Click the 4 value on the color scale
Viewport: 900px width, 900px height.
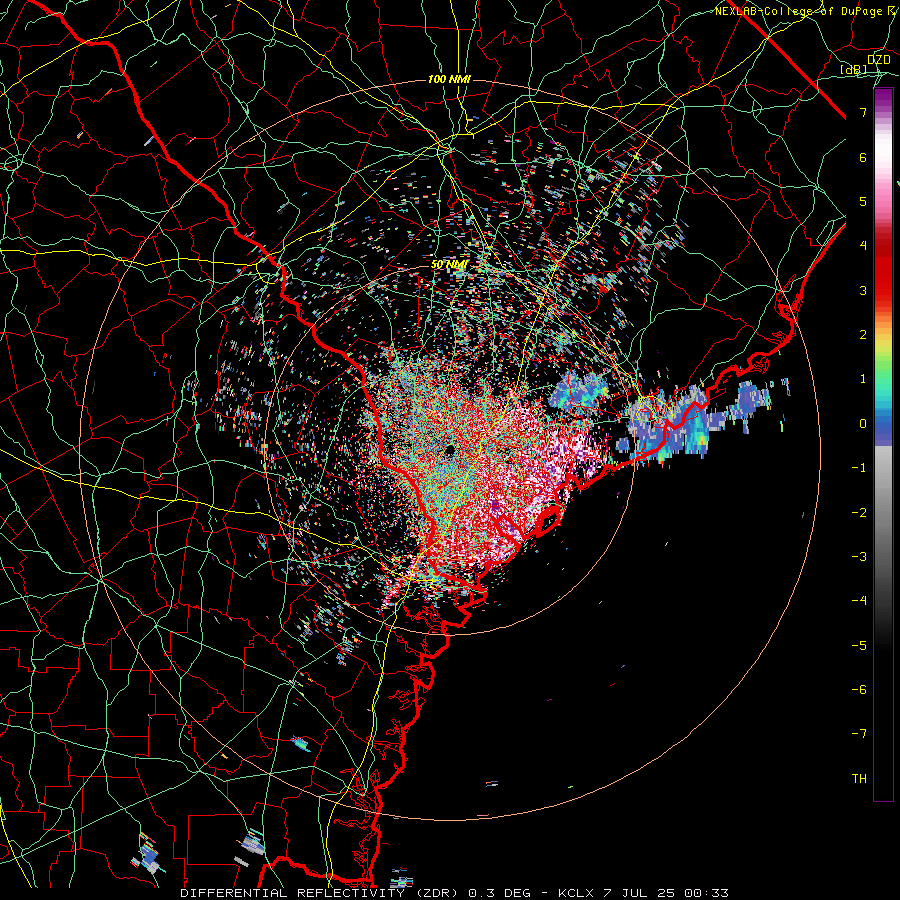coord(863,246)
